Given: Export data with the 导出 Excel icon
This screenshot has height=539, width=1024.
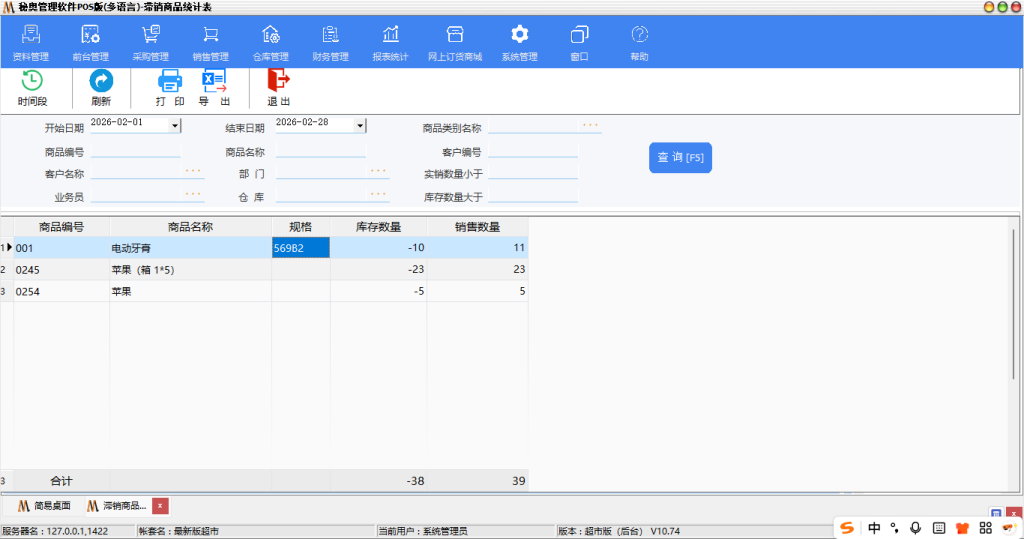Looking at the screenshot, I should tap(214, 82).
